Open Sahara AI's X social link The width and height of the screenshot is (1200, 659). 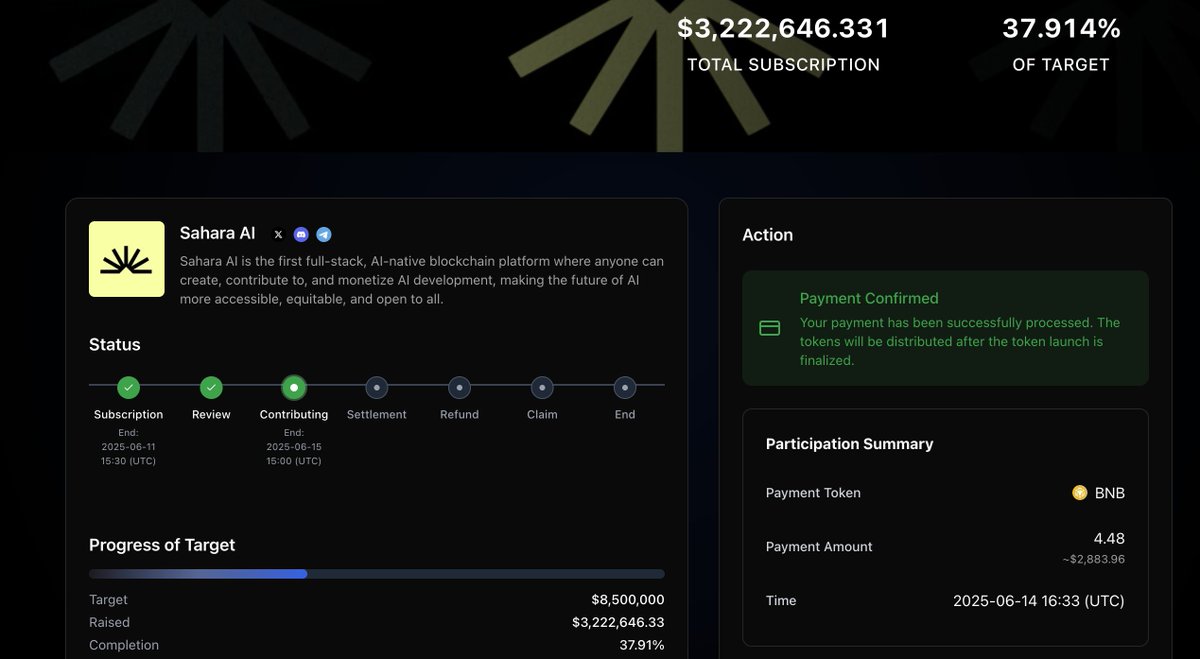(x=278, y=235)
